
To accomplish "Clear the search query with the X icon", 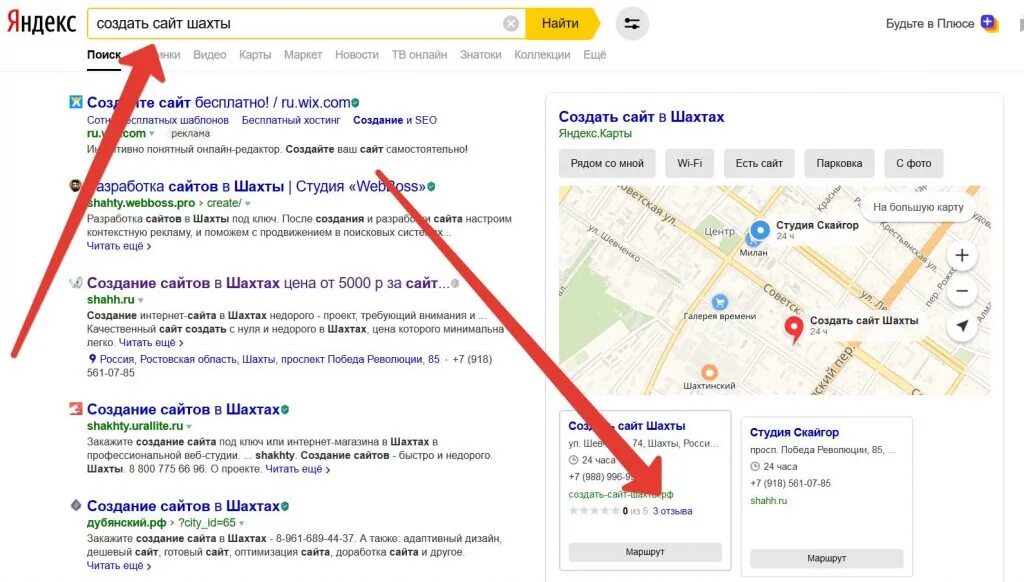I will click(511, 24).
